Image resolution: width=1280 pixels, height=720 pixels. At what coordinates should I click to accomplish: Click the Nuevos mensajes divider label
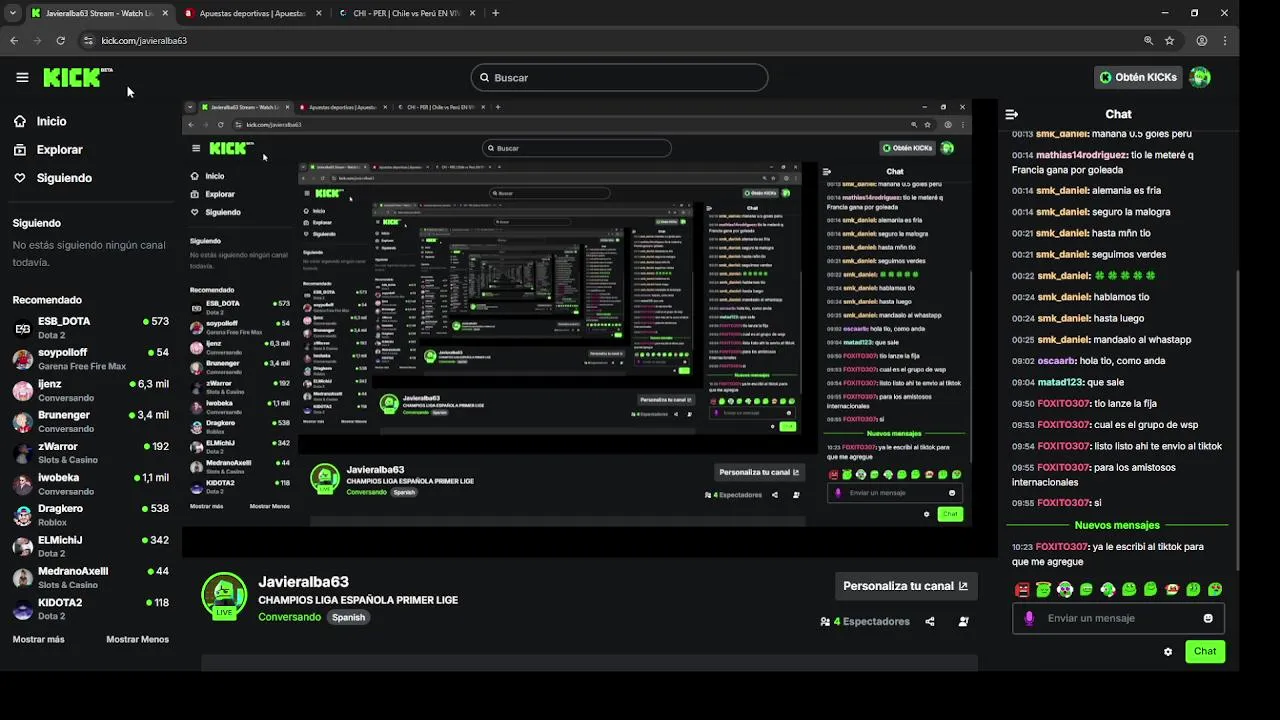point(1117,525)
